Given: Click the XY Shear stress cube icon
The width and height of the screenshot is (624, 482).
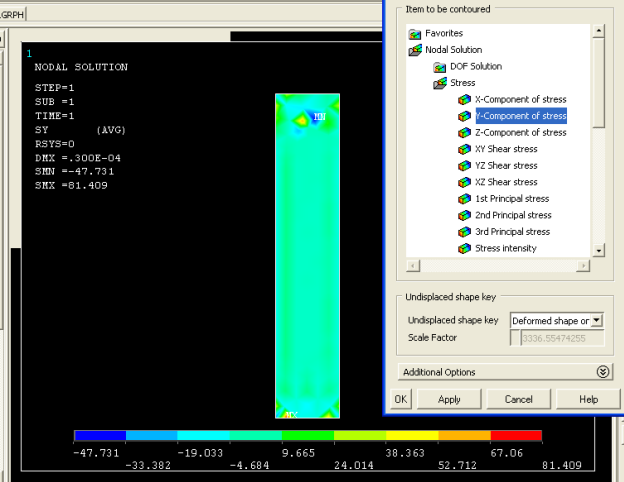Looking at the screenshot, I should pyautogui.click(x=464, y=149).
